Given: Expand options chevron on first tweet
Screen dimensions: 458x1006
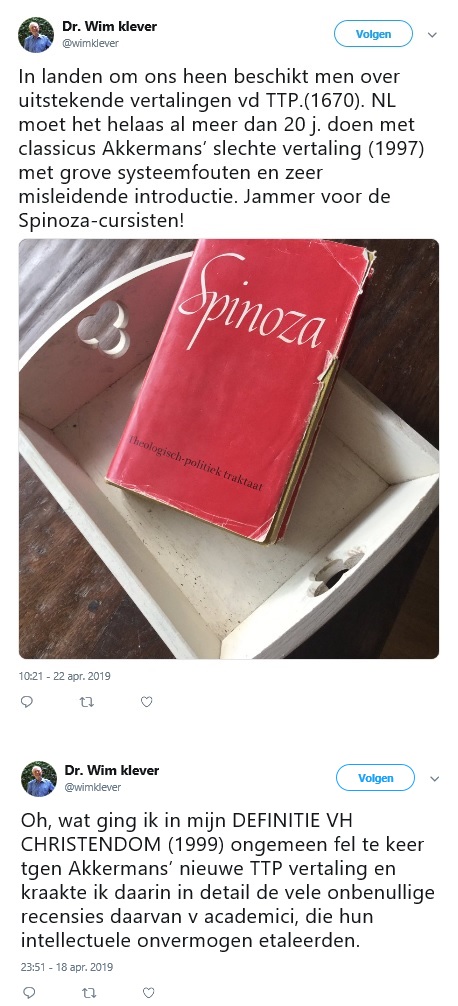Looking at the screenshot, I should [432, 35].
